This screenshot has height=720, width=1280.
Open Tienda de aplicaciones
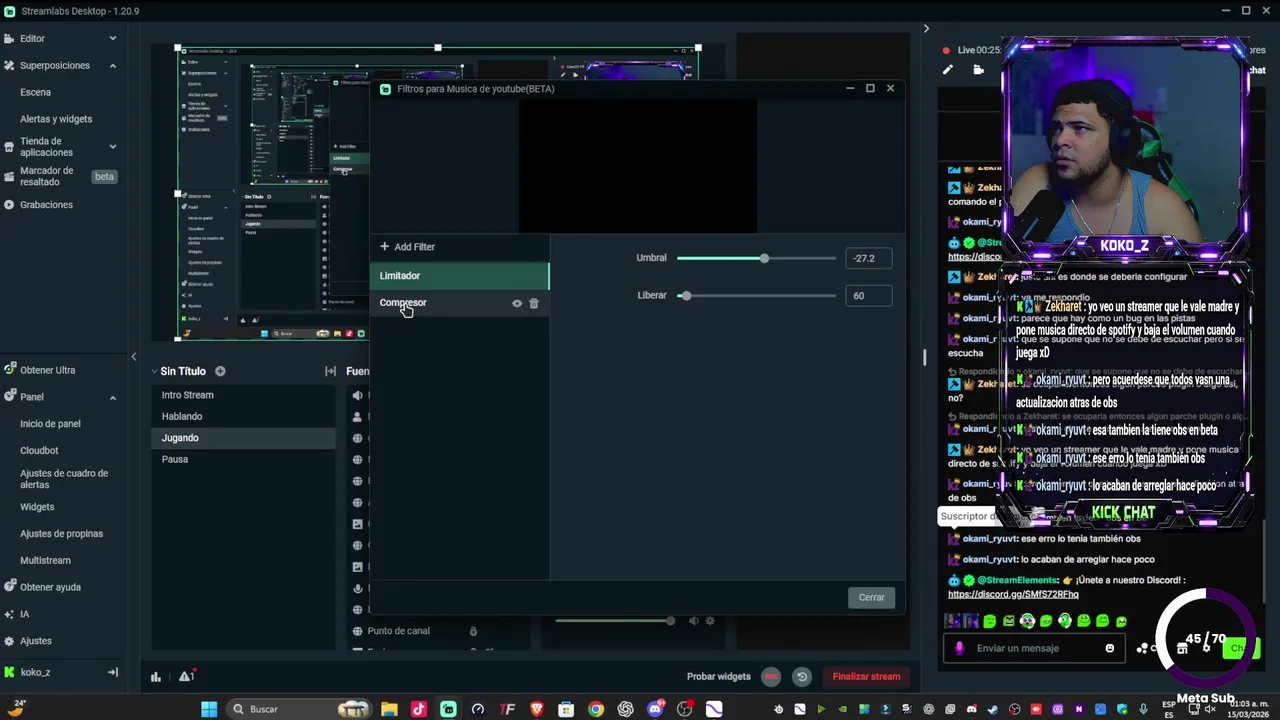click(x=46, y=147)
